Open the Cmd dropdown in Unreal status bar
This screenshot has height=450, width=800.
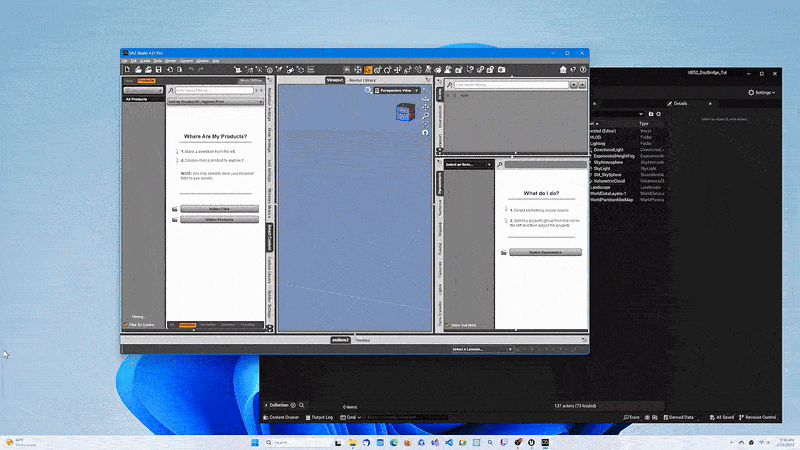point(351,417)
